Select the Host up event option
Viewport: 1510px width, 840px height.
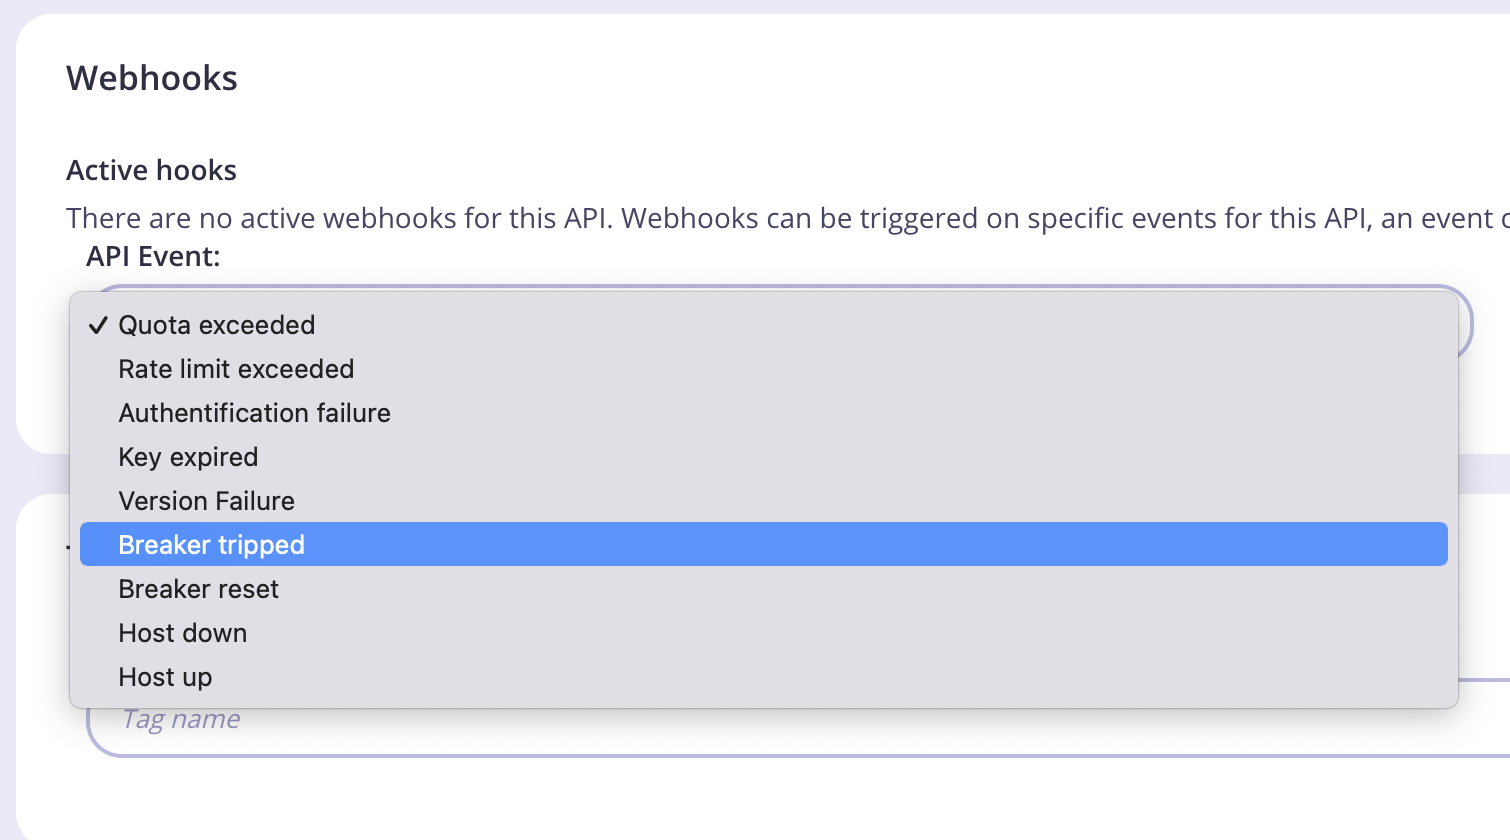click(x=165, y=676)
